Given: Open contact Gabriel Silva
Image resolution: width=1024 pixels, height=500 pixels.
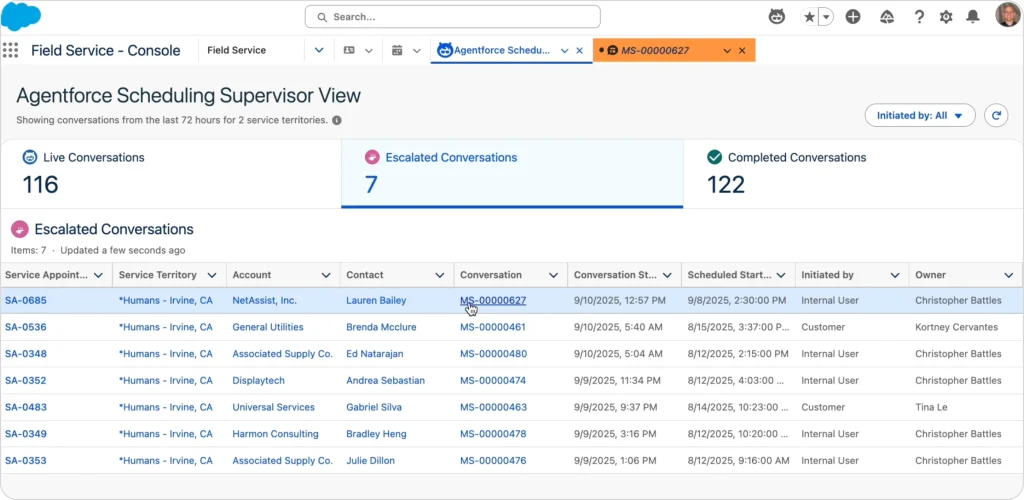Looking at the screenshot, I should coord(374,407).
